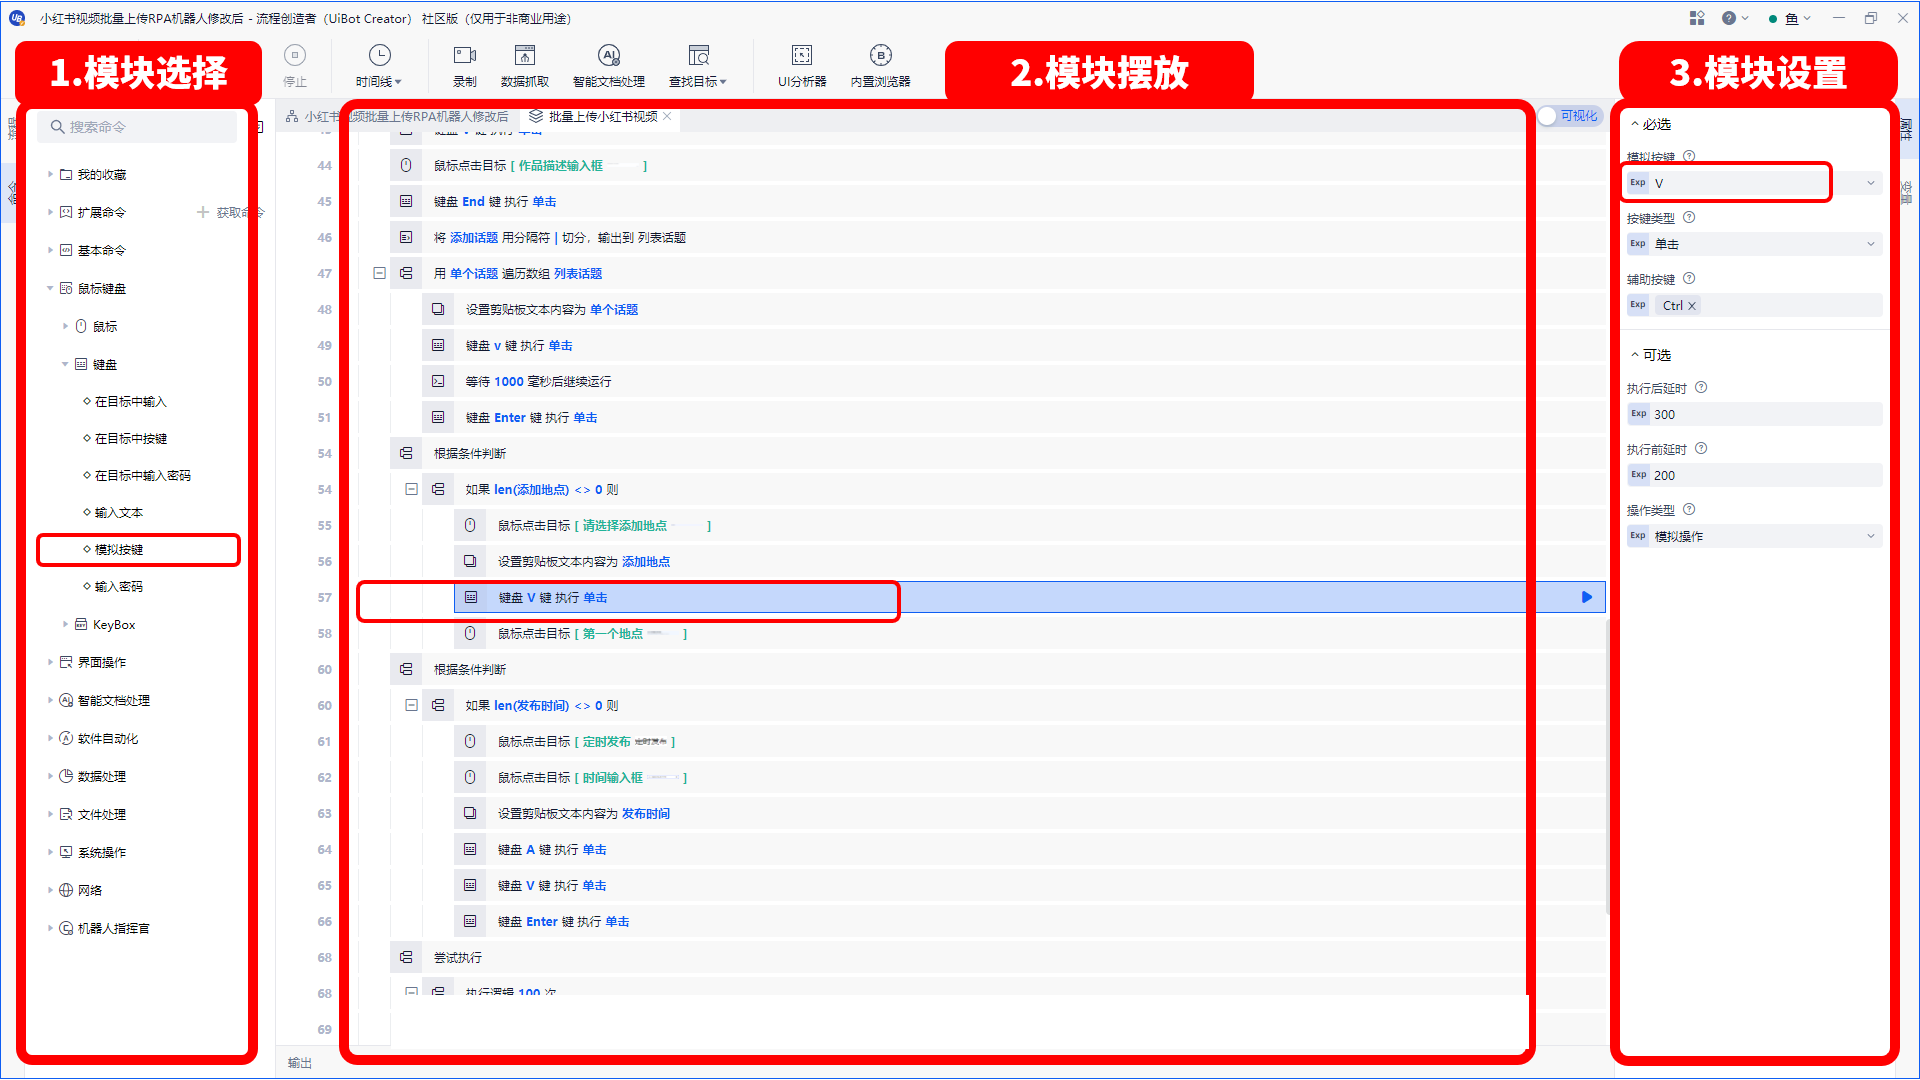Select 按键类型 single click dropdown option
1920x1080 pixels.
(1754, 243)
